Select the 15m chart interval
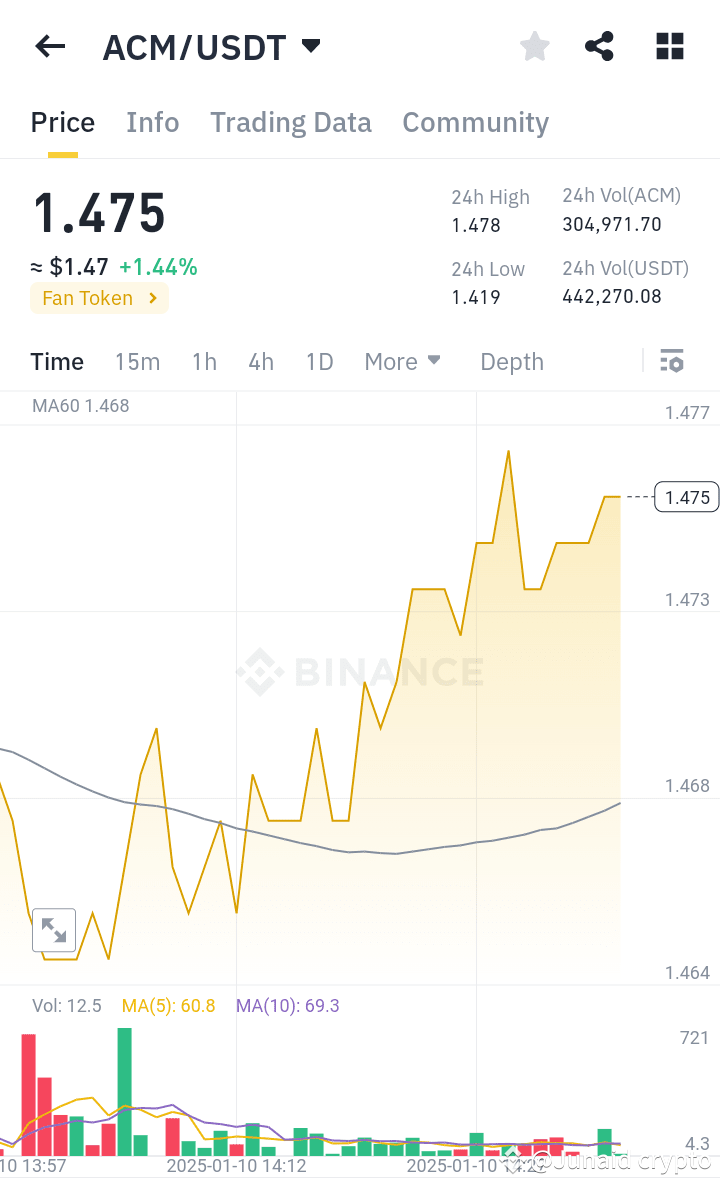720x1183 pixels. click(x=137, y=361)
